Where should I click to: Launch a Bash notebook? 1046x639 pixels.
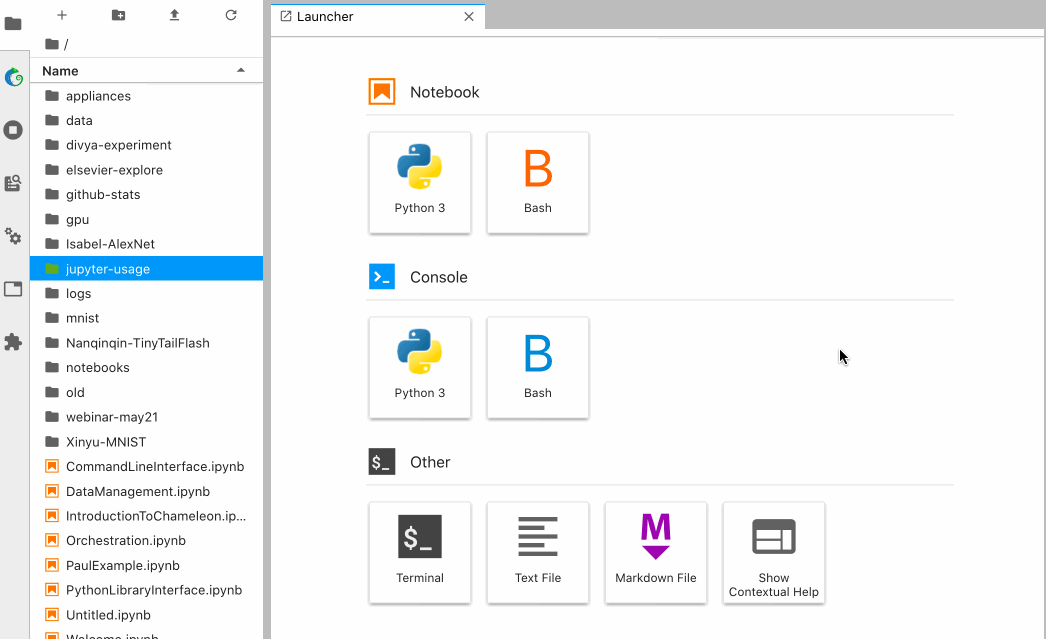tap(538, 183)
